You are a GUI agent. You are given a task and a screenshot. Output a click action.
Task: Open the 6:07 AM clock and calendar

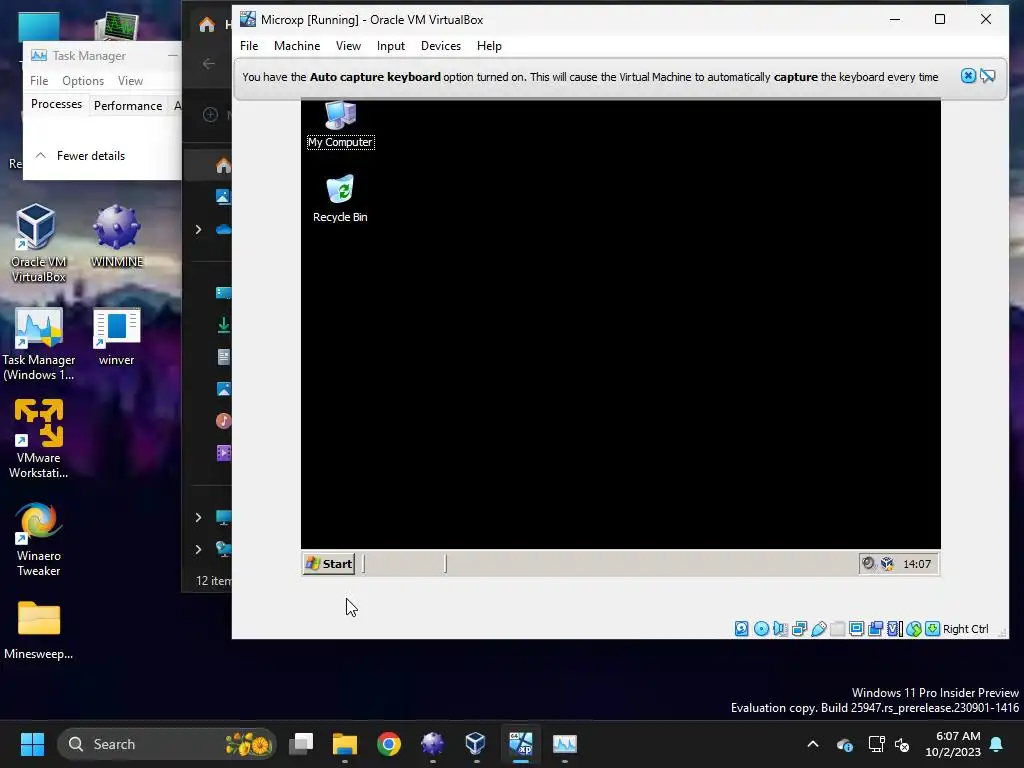click(953, 744)
